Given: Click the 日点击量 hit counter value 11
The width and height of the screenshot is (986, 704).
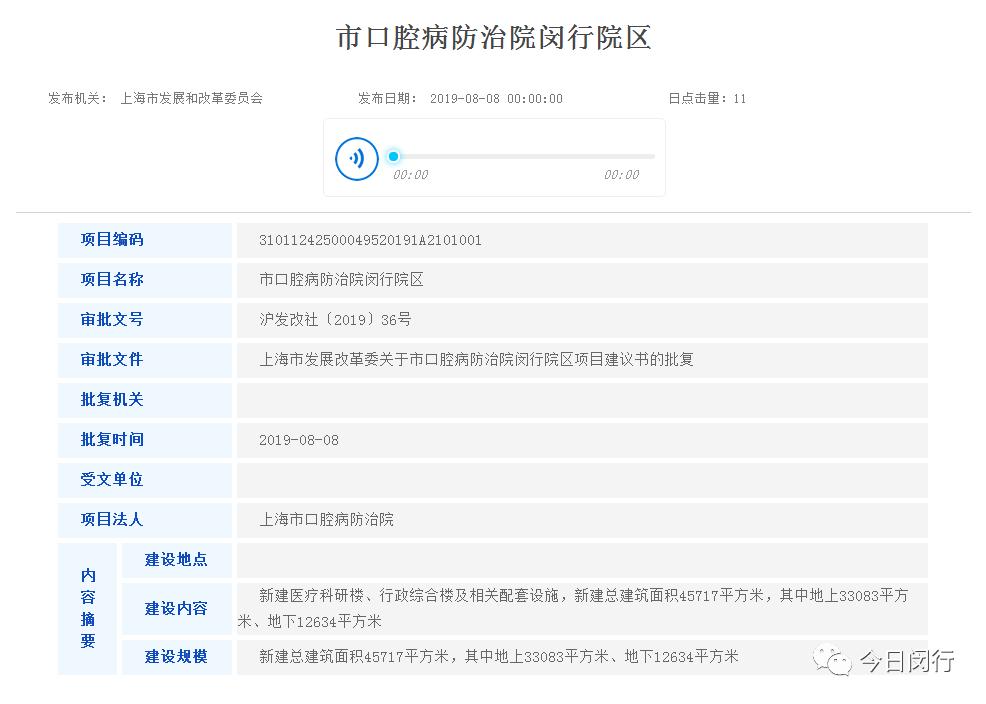Looking at the screenshot, I should (x=742, y=98).
